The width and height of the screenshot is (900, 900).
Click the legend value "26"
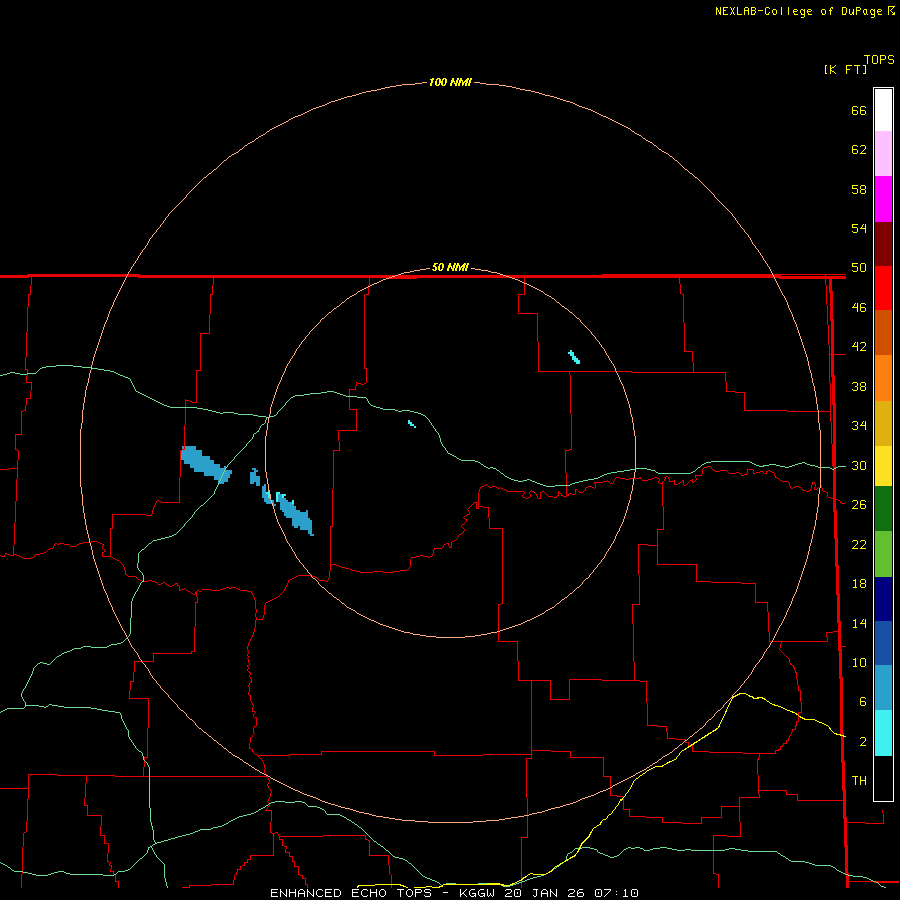tap(859, 505)
